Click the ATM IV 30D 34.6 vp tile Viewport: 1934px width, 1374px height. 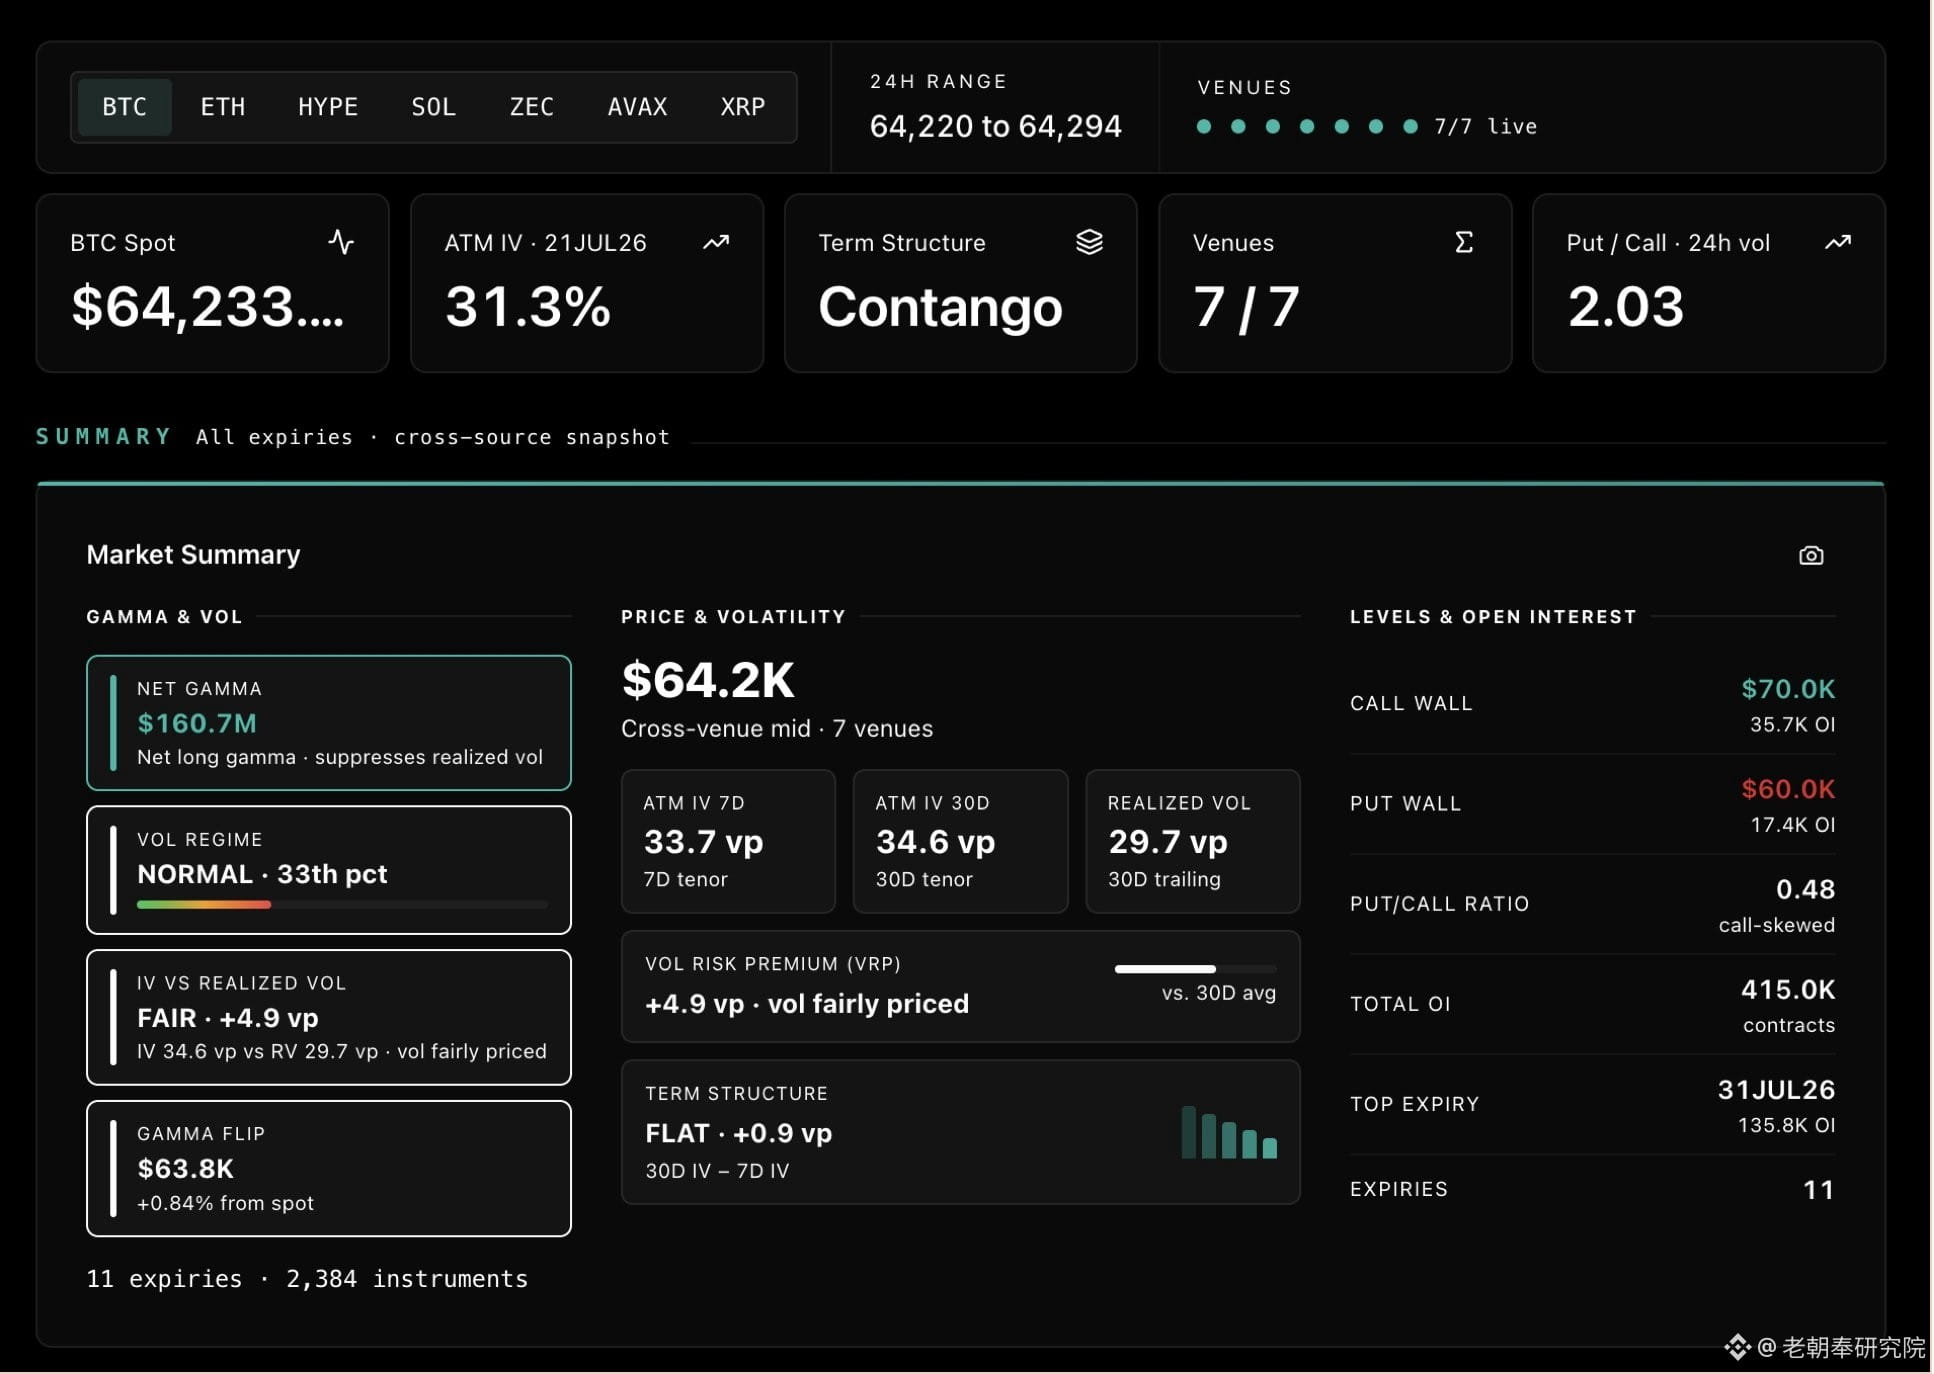(x=960, y=841)
